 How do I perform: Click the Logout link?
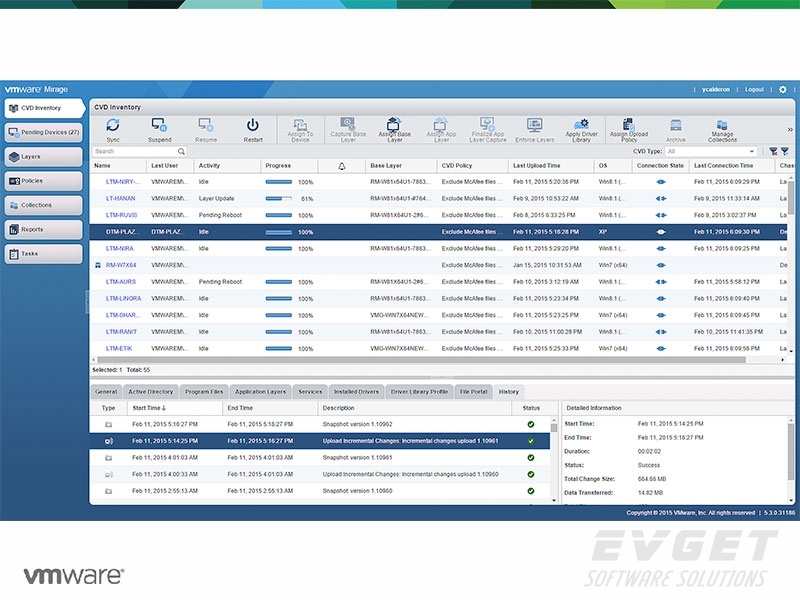coord(754,89)
